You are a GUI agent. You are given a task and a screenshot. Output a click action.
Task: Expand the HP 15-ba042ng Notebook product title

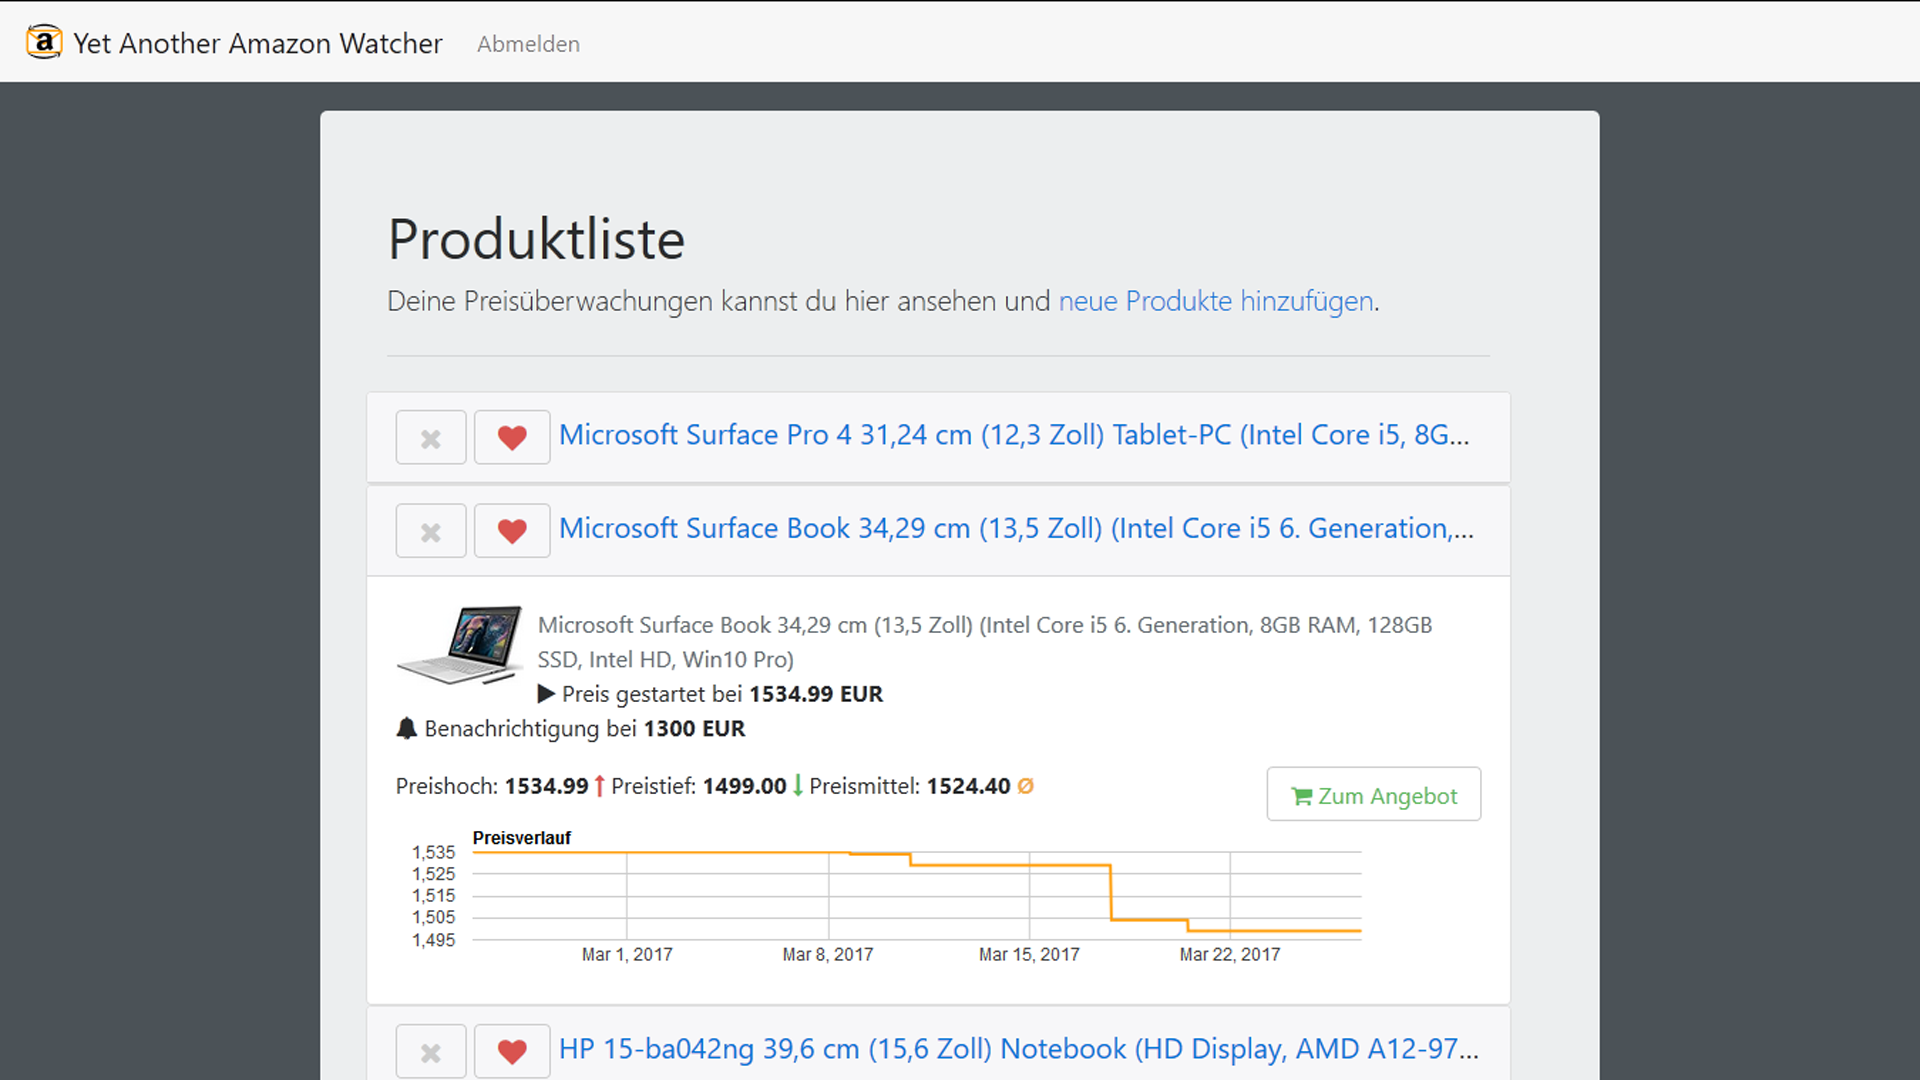pyautogui.click(x=1018, y=1049)
